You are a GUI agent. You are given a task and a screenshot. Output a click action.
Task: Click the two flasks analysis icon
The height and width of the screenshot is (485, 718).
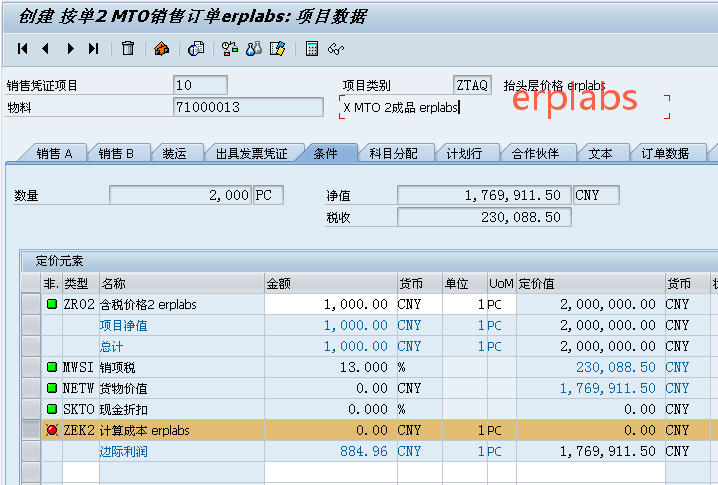click(x=254, y=48)
